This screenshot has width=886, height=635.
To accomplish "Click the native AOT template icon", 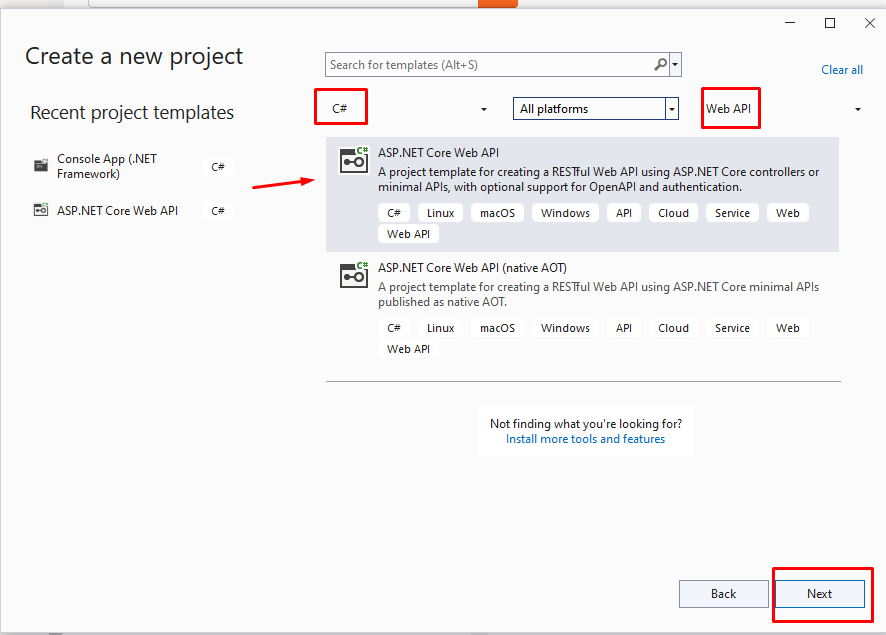I will [x=354, y=275].
